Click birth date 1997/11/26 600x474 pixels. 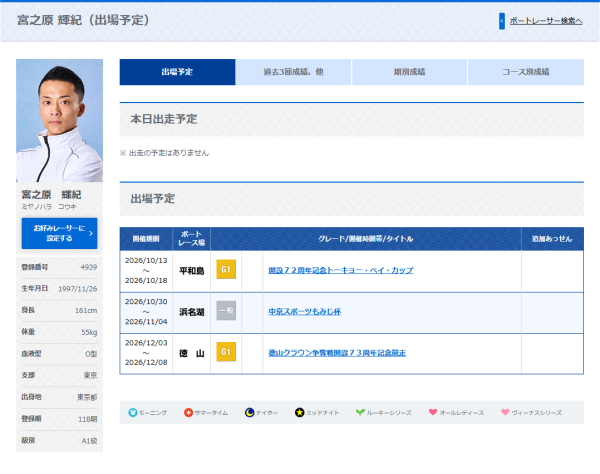[x=78, y=289]
